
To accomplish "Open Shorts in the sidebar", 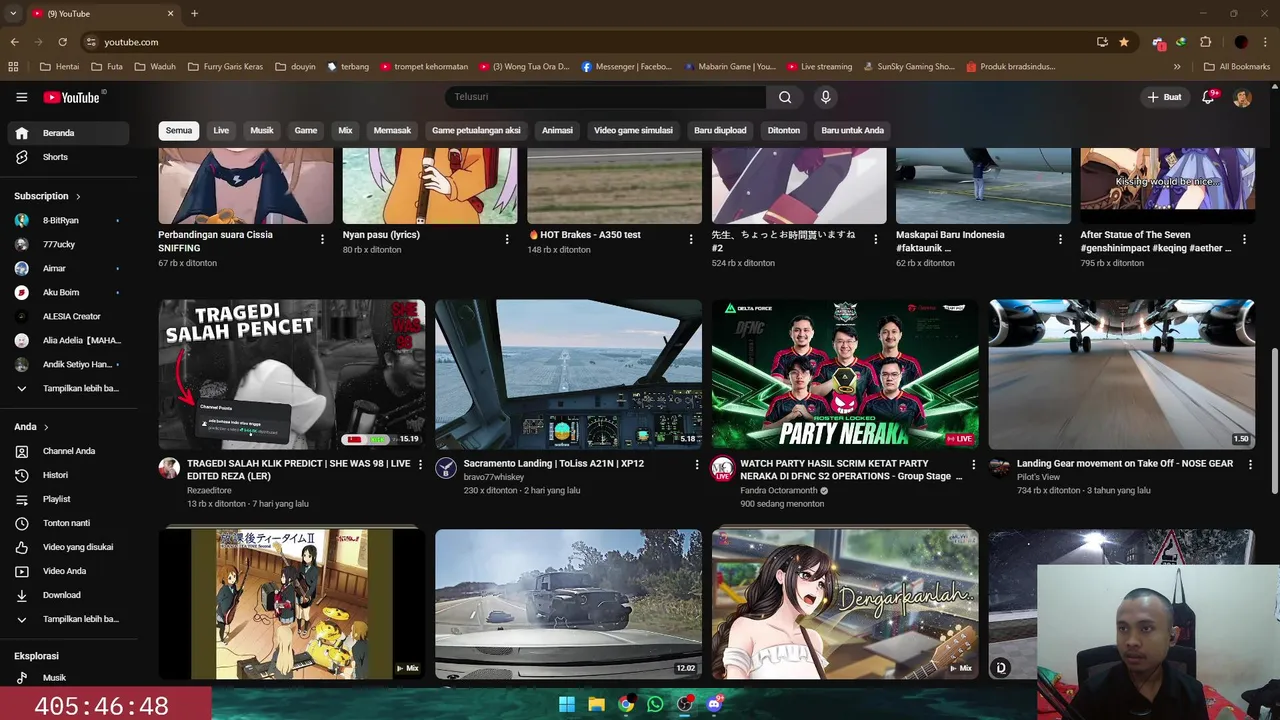I will [68, 157].
